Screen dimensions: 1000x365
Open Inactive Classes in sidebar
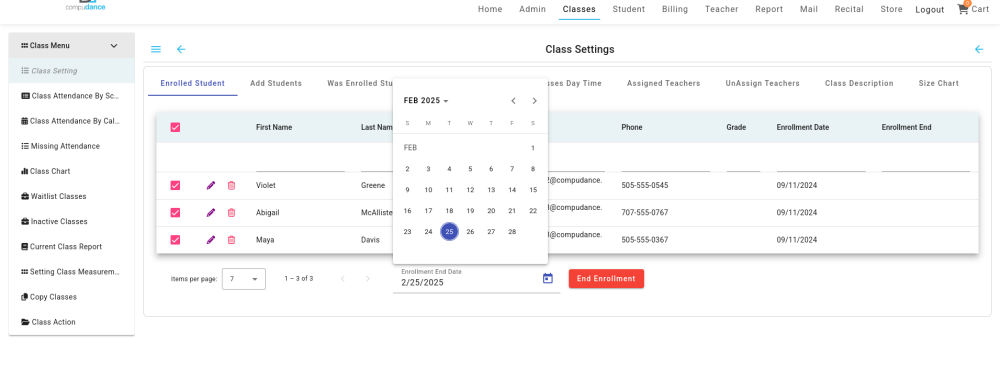coord(71,221)
